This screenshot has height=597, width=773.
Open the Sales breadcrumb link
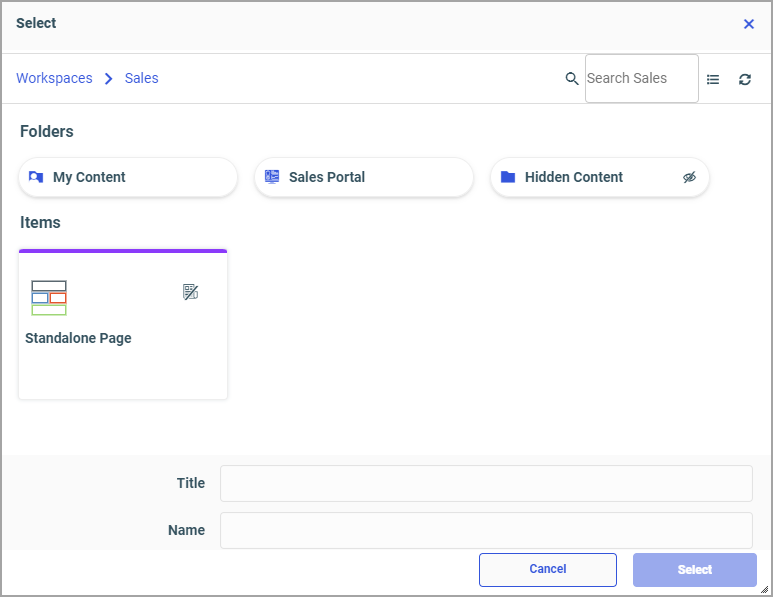coord(142,78)
